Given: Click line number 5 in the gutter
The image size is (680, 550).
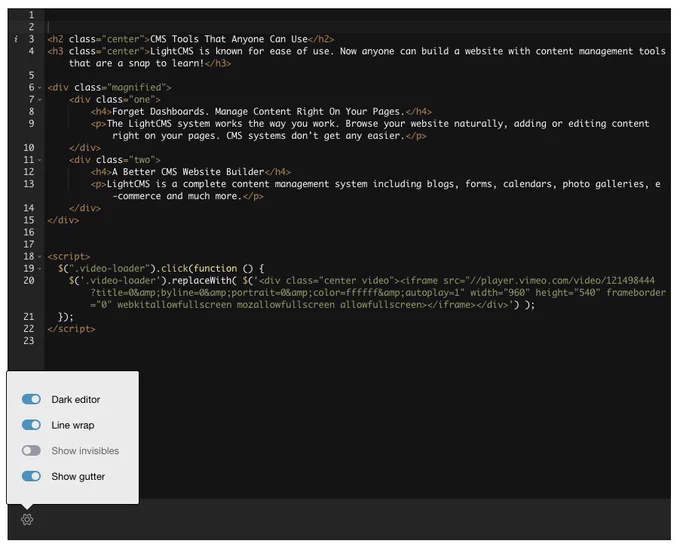Looking at the screenshot, I should pos(31,75).
